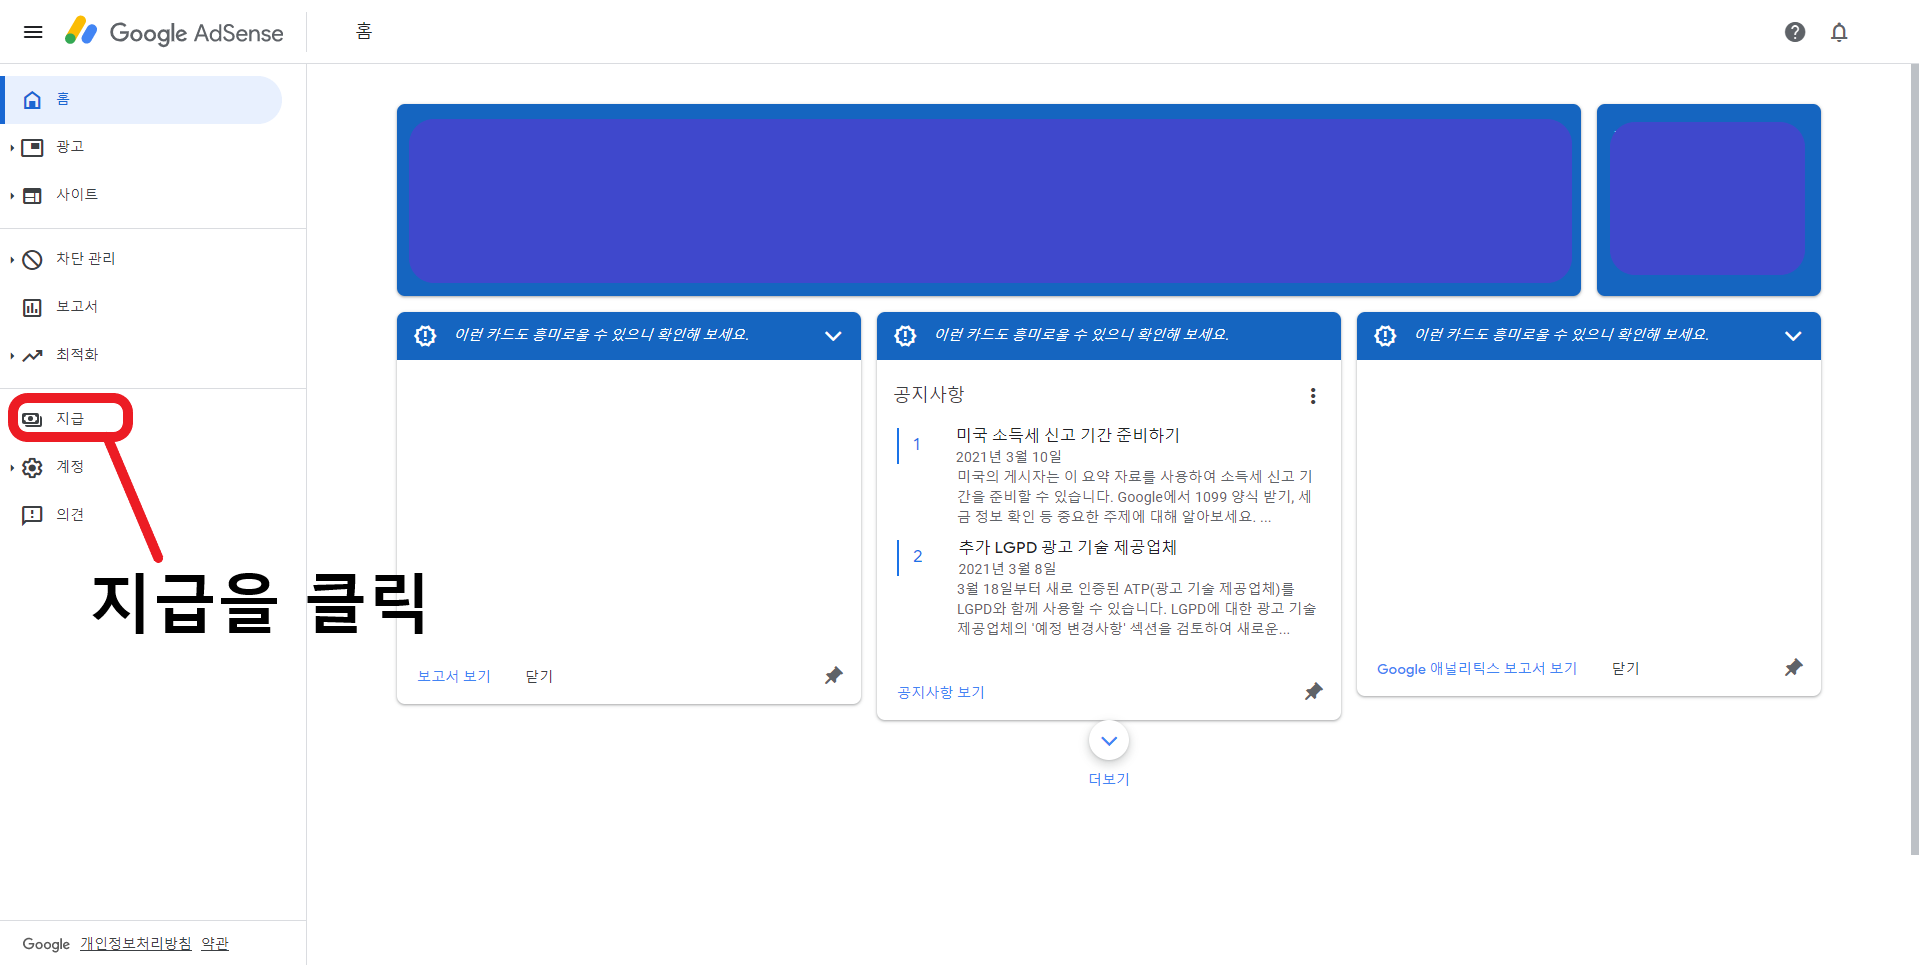Open the help question mark icon
The width and height of the screenshot is (1919, 965).
coord(1795,32)
